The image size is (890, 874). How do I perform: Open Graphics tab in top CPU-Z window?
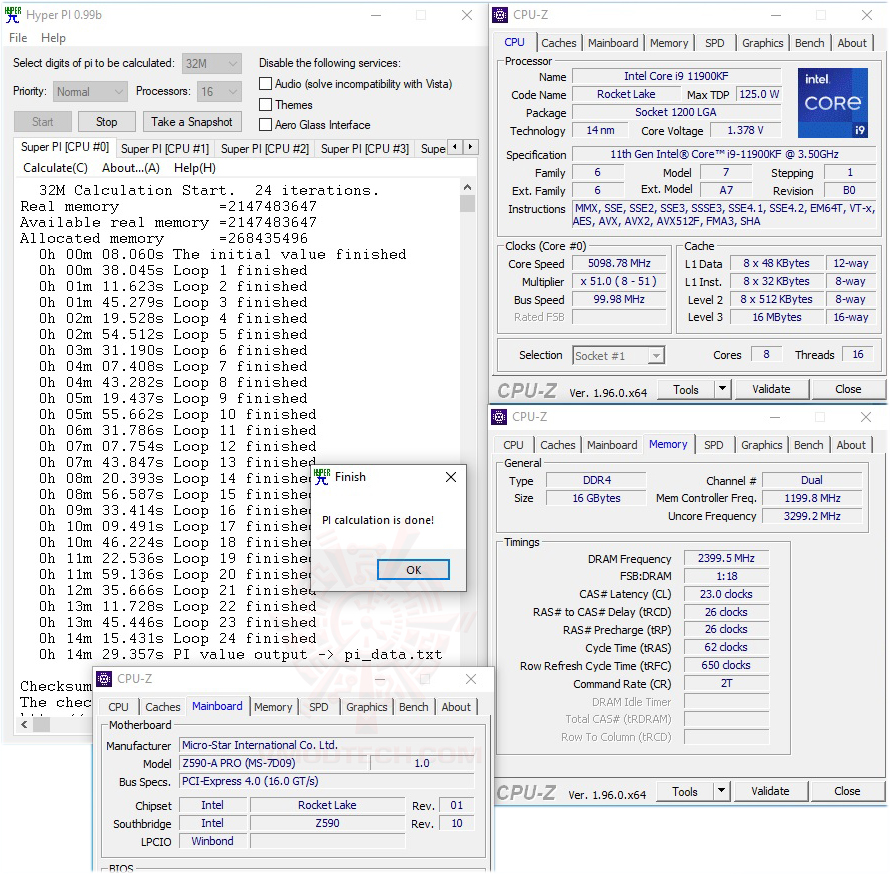tap(762, 43)
